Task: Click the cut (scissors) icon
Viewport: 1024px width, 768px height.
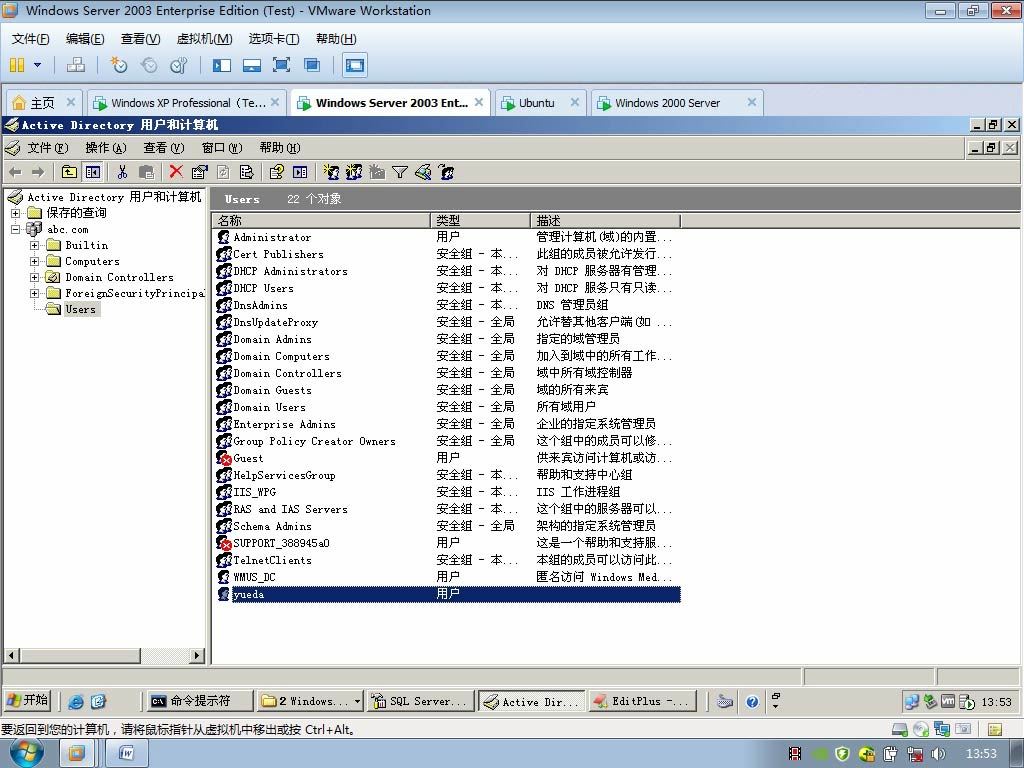Action: pyautogui.click(x=122, y=172)
